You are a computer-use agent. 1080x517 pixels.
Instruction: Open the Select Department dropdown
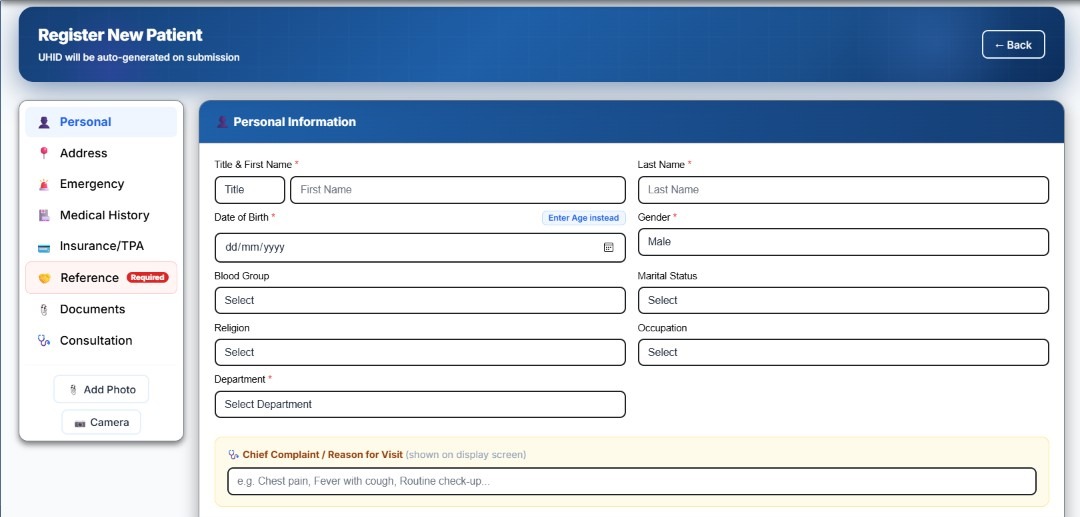[x=420, y=405]
